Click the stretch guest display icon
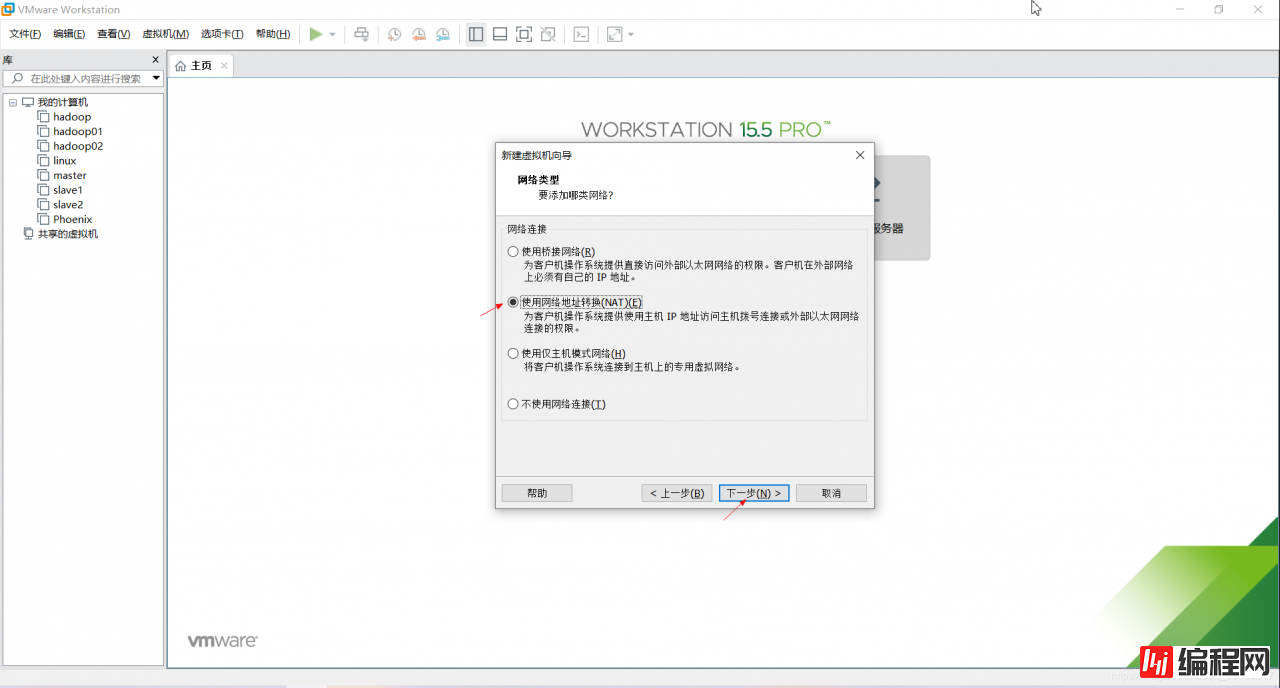 click(x=614, y=34)
